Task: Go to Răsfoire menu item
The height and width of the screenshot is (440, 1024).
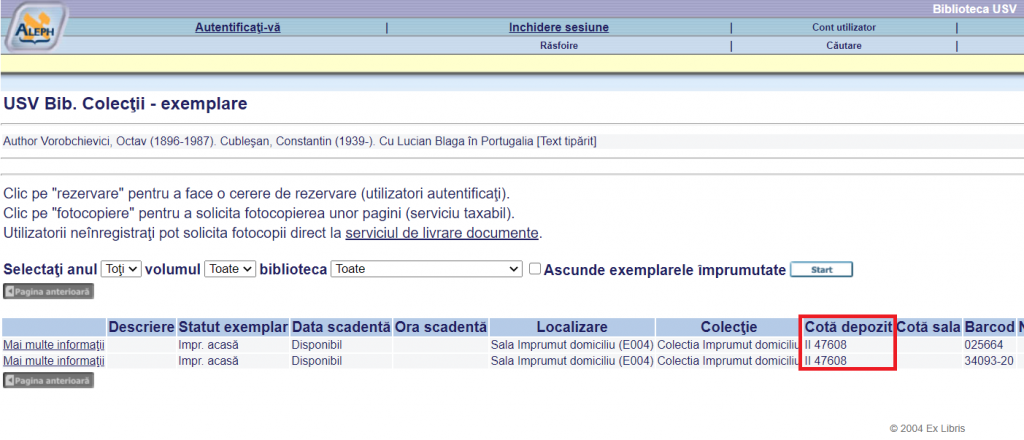Action: [x=558, y=45]
